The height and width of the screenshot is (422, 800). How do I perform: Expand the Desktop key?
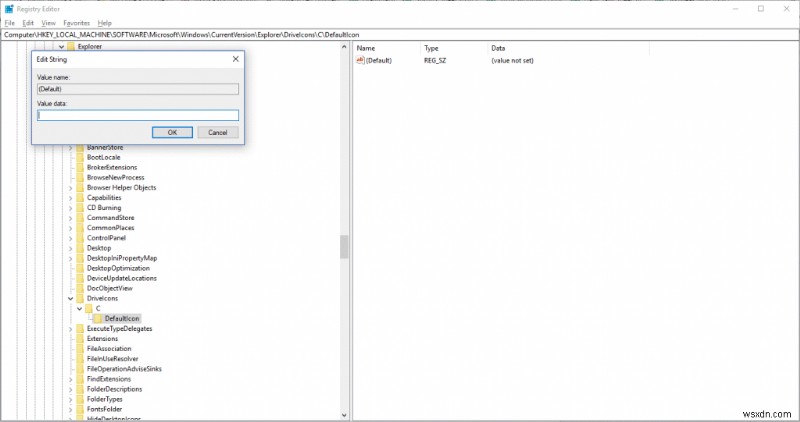70,248
